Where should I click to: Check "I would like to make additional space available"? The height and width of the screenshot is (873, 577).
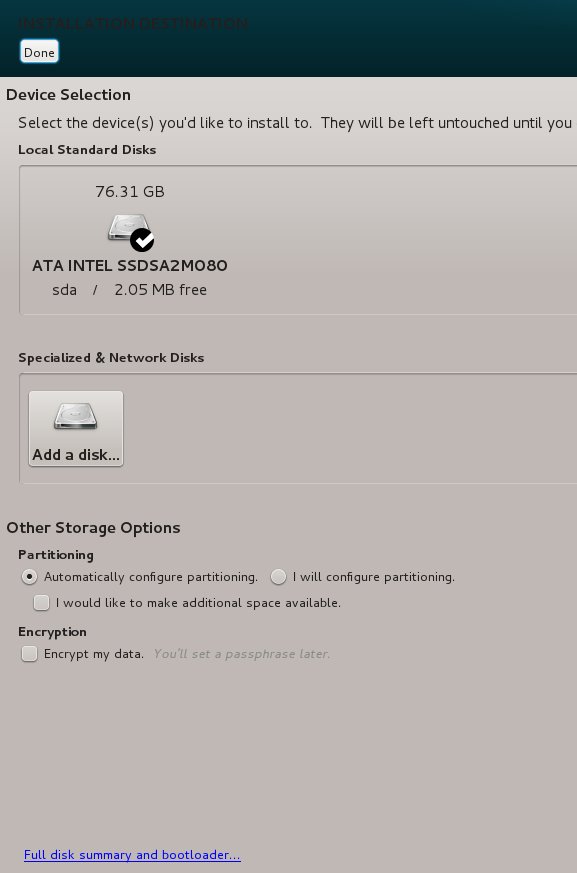pos(41,602)
